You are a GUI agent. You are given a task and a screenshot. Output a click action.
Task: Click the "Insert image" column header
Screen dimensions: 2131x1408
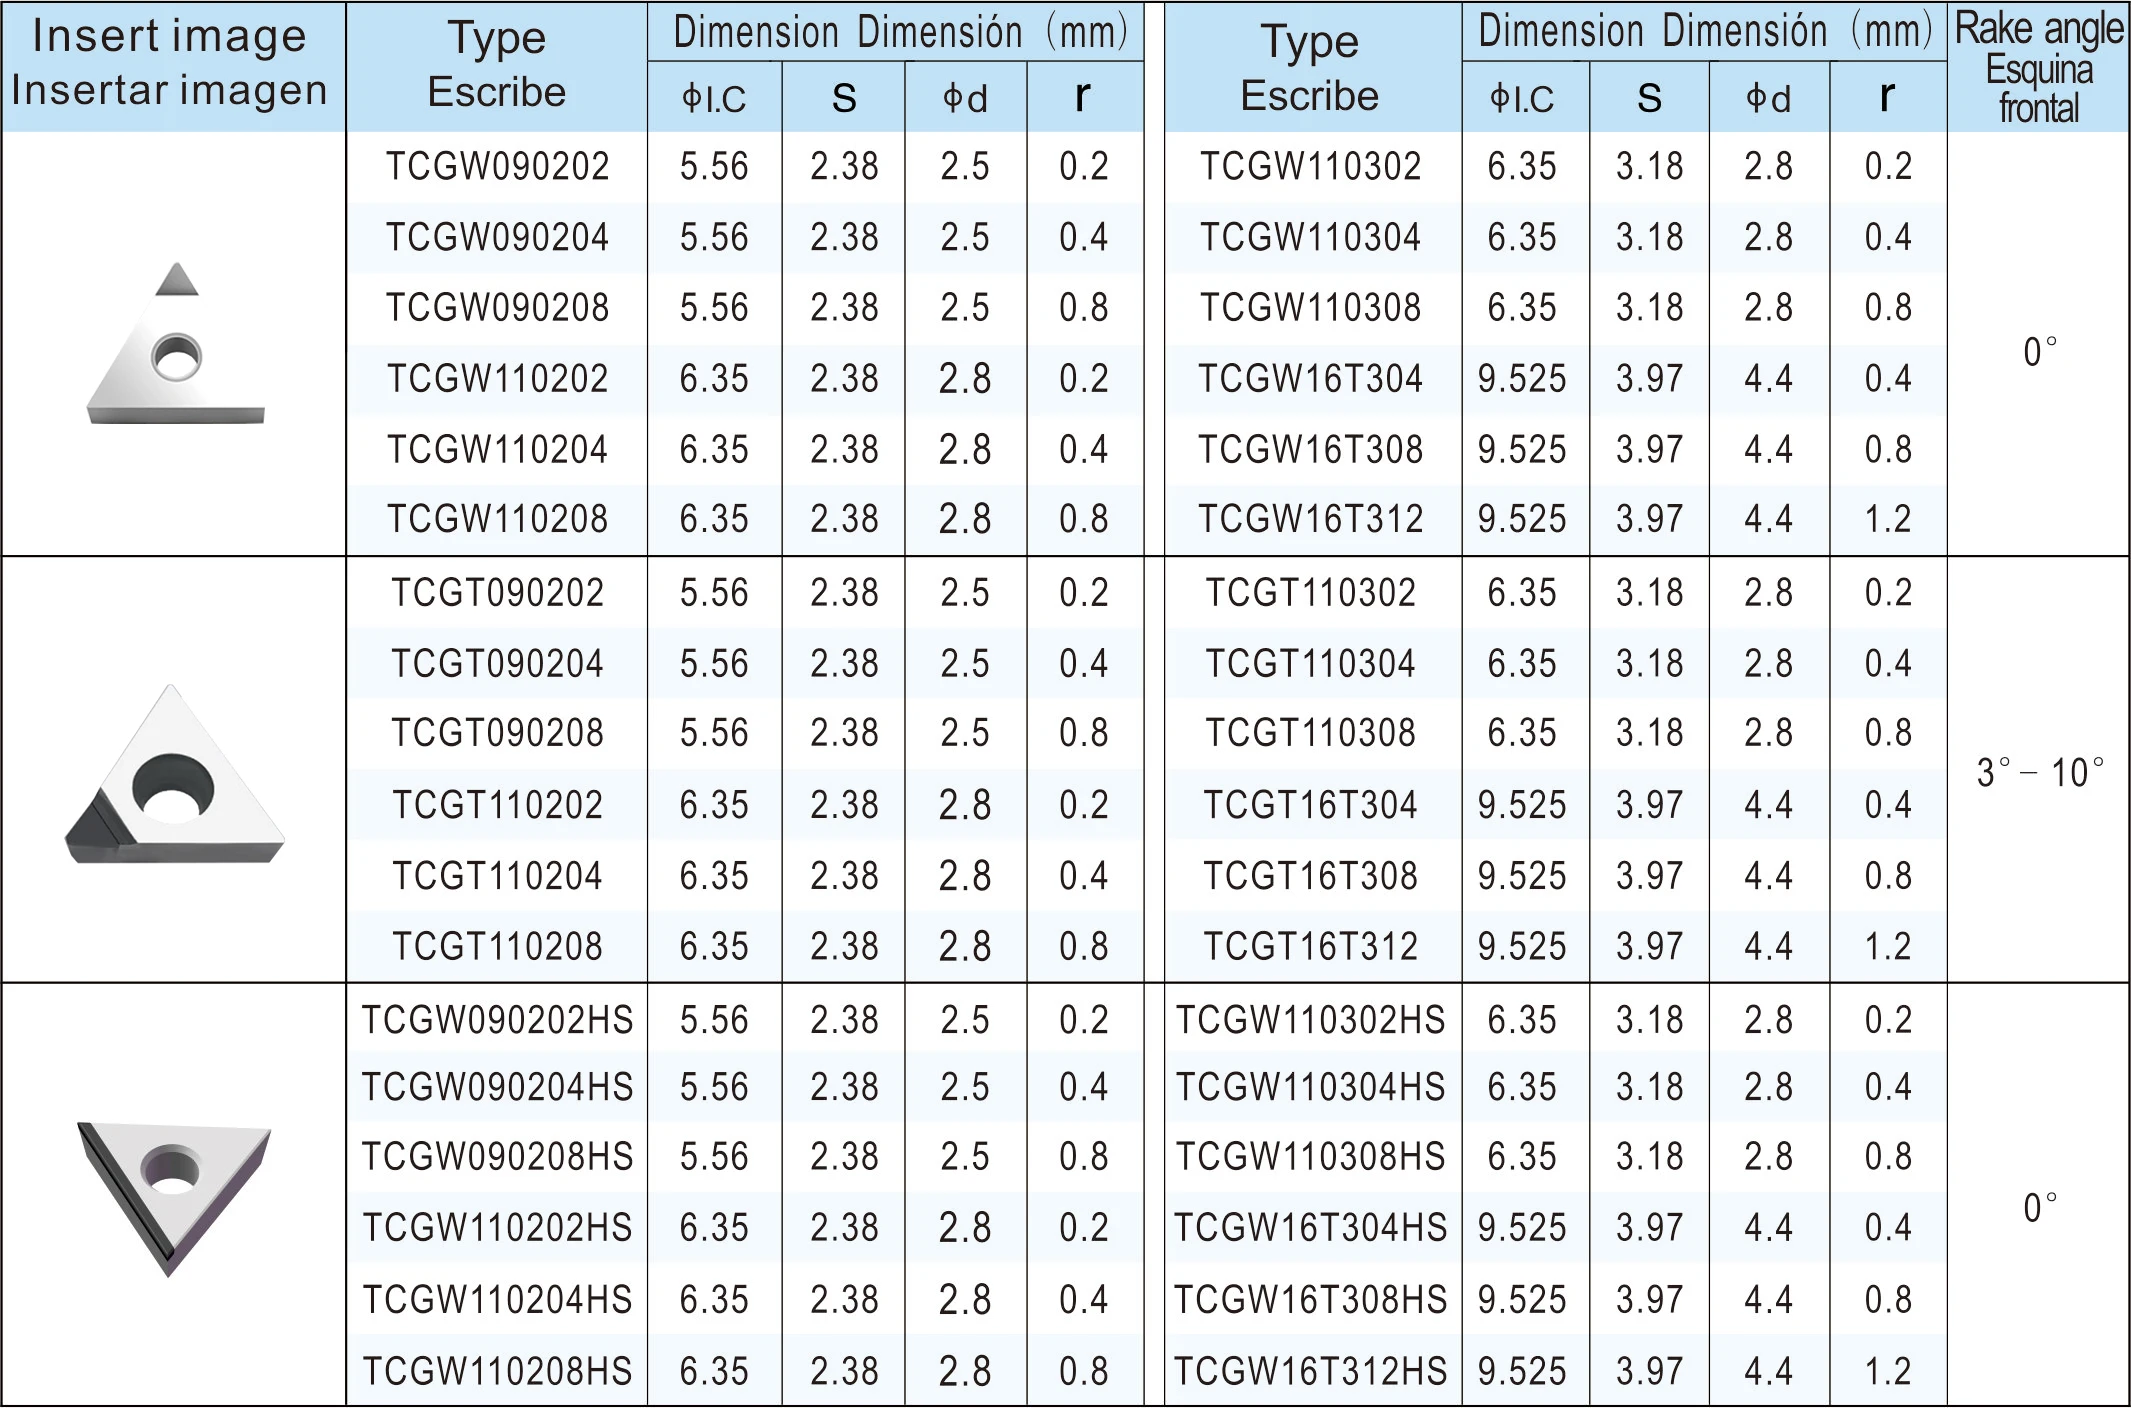pos(170,63)
